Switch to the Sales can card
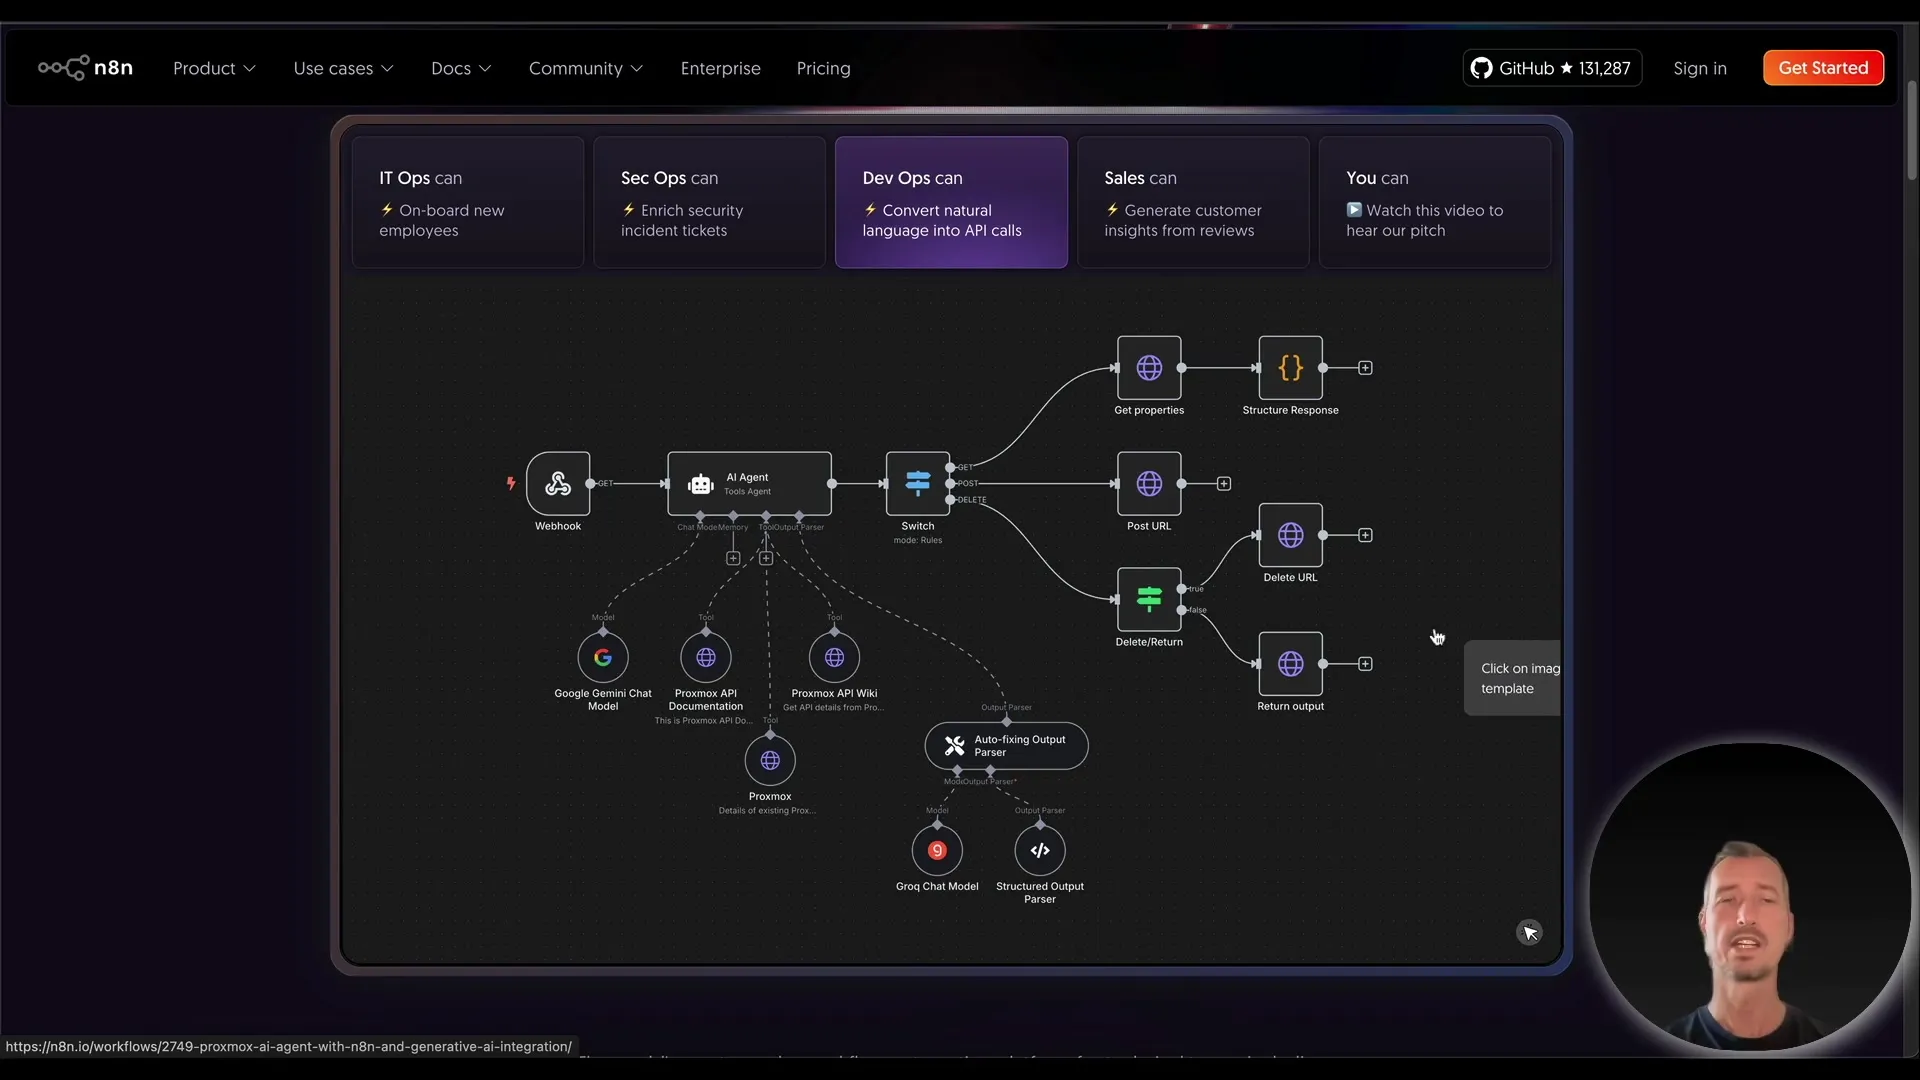 [1192, 202]
